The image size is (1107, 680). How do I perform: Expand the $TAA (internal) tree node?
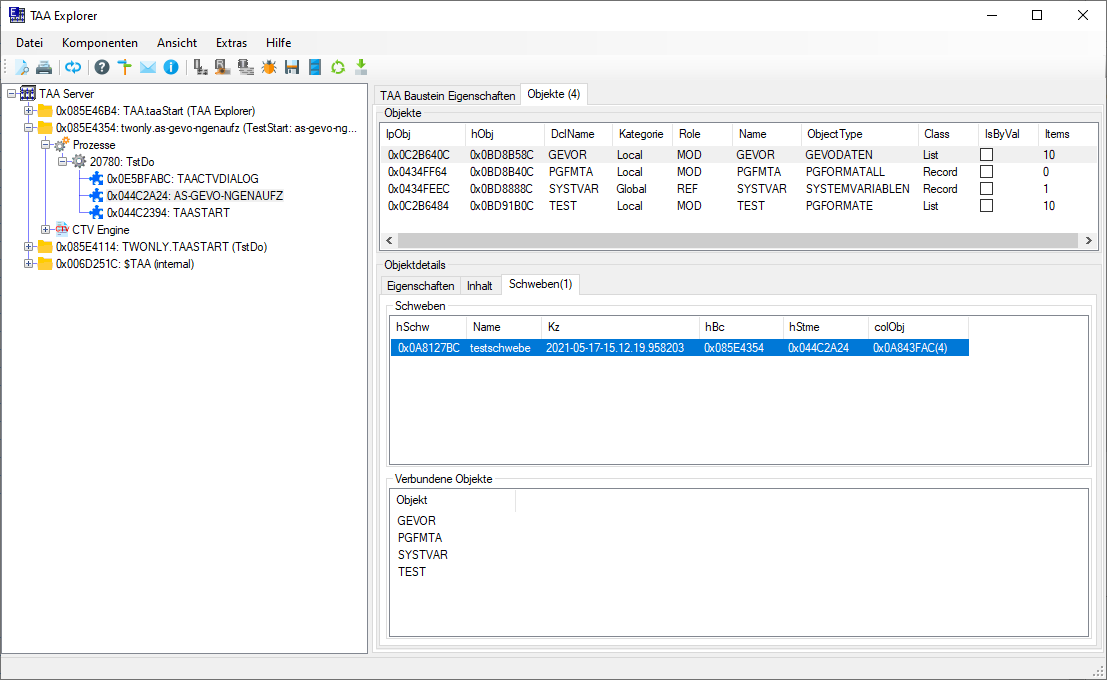[x=29, y=264]
